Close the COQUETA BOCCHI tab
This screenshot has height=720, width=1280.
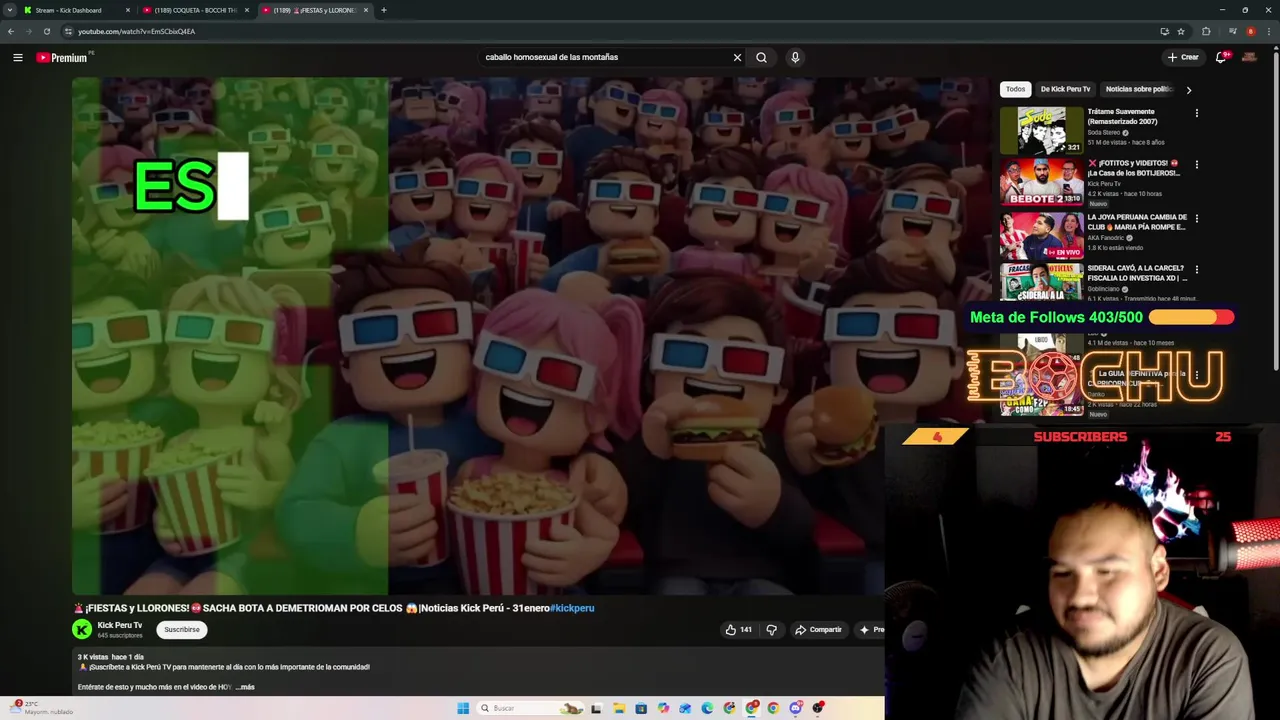[247, 10]
